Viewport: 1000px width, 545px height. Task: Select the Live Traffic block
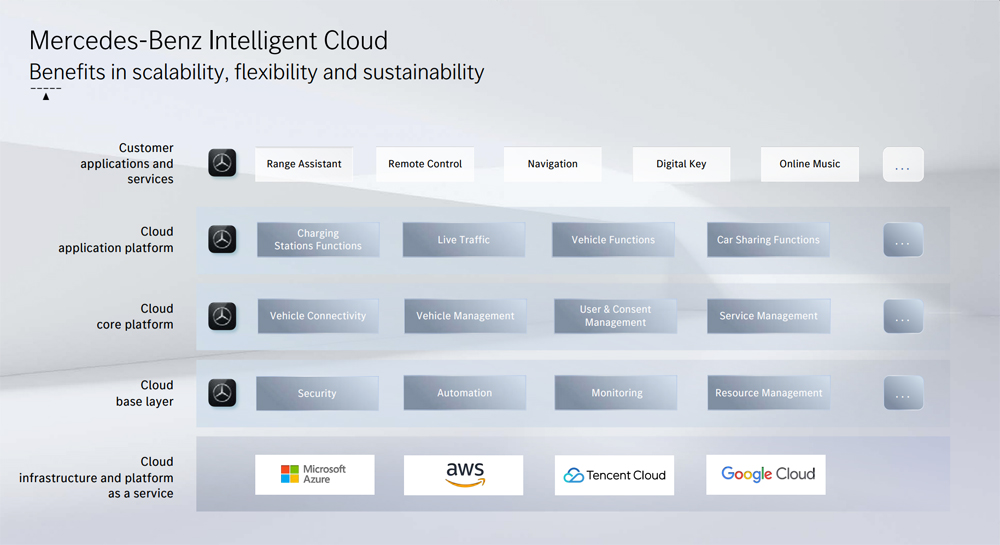point(464,240)
